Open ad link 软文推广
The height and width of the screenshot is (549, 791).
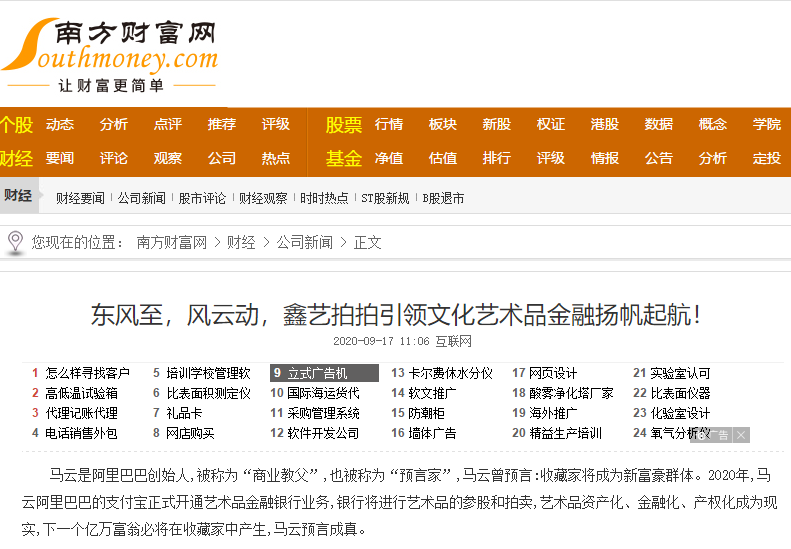pyautogui.click(x=432, y=393)
